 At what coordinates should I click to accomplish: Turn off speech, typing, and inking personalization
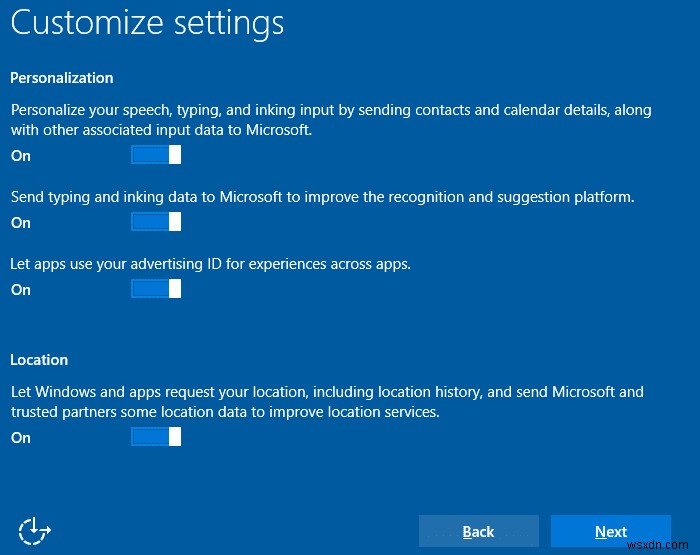[156, 155]
